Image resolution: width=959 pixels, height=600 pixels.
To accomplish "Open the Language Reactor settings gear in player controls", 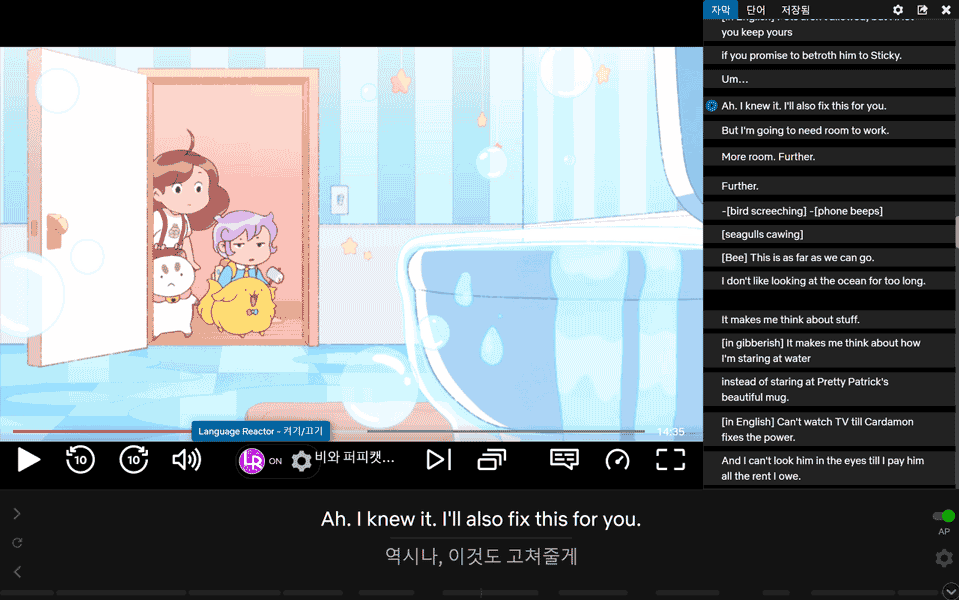I will (301, 461).
